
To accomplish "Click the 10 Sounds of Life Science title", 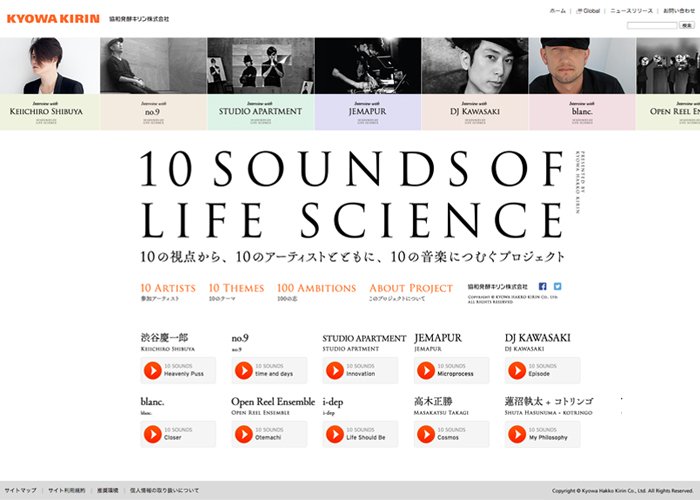I will click(x=352, y=194).
